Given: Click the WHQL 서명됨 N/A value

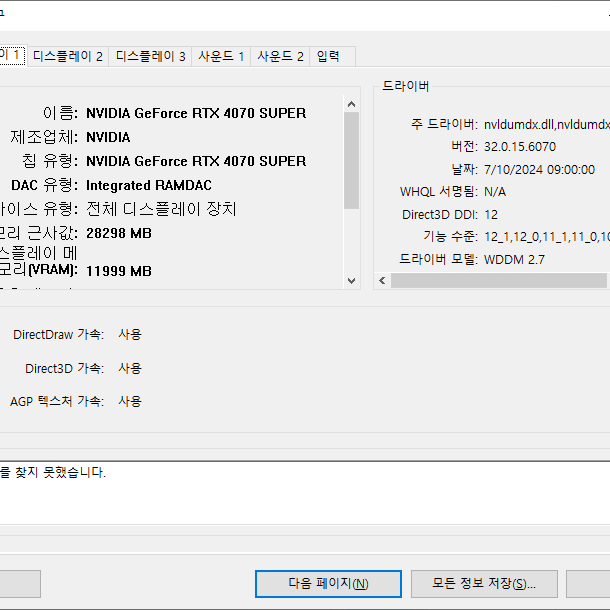Looking at the screenshot, I should point(495,192).
